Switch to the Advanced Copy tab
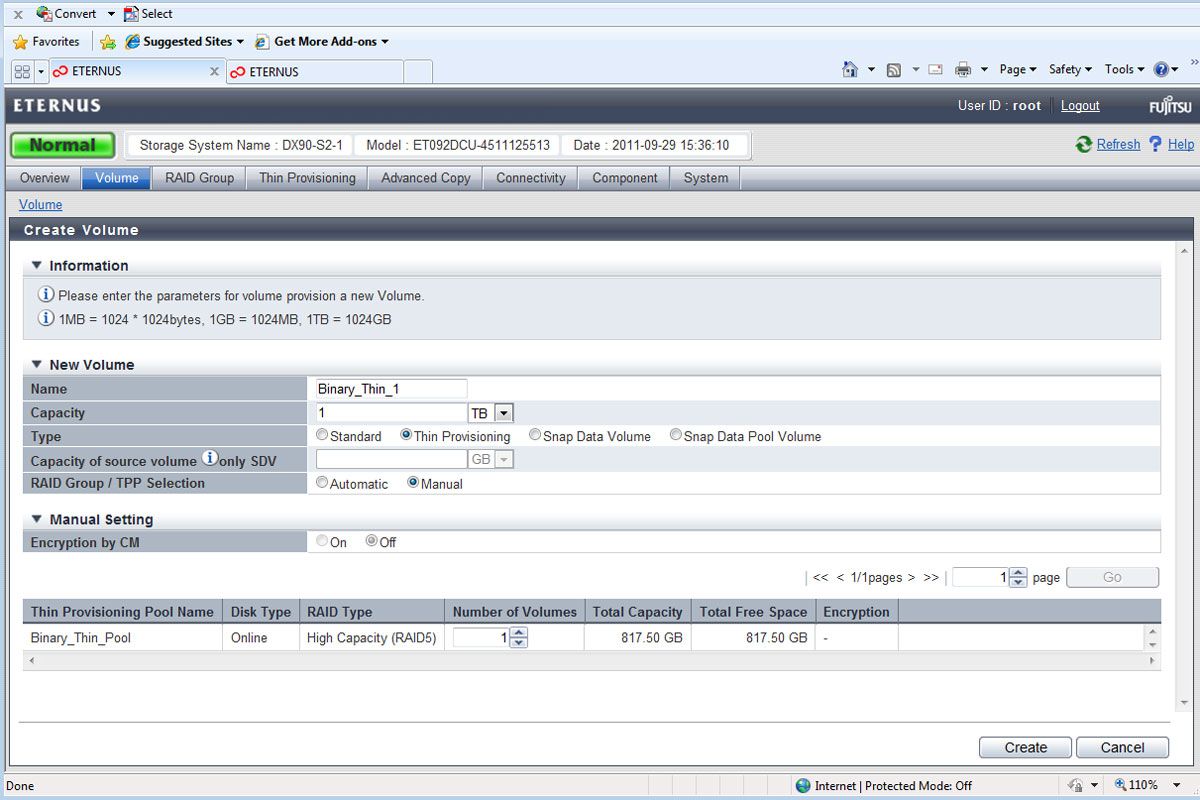This screenshot has width=1200, height=800. 425,178
